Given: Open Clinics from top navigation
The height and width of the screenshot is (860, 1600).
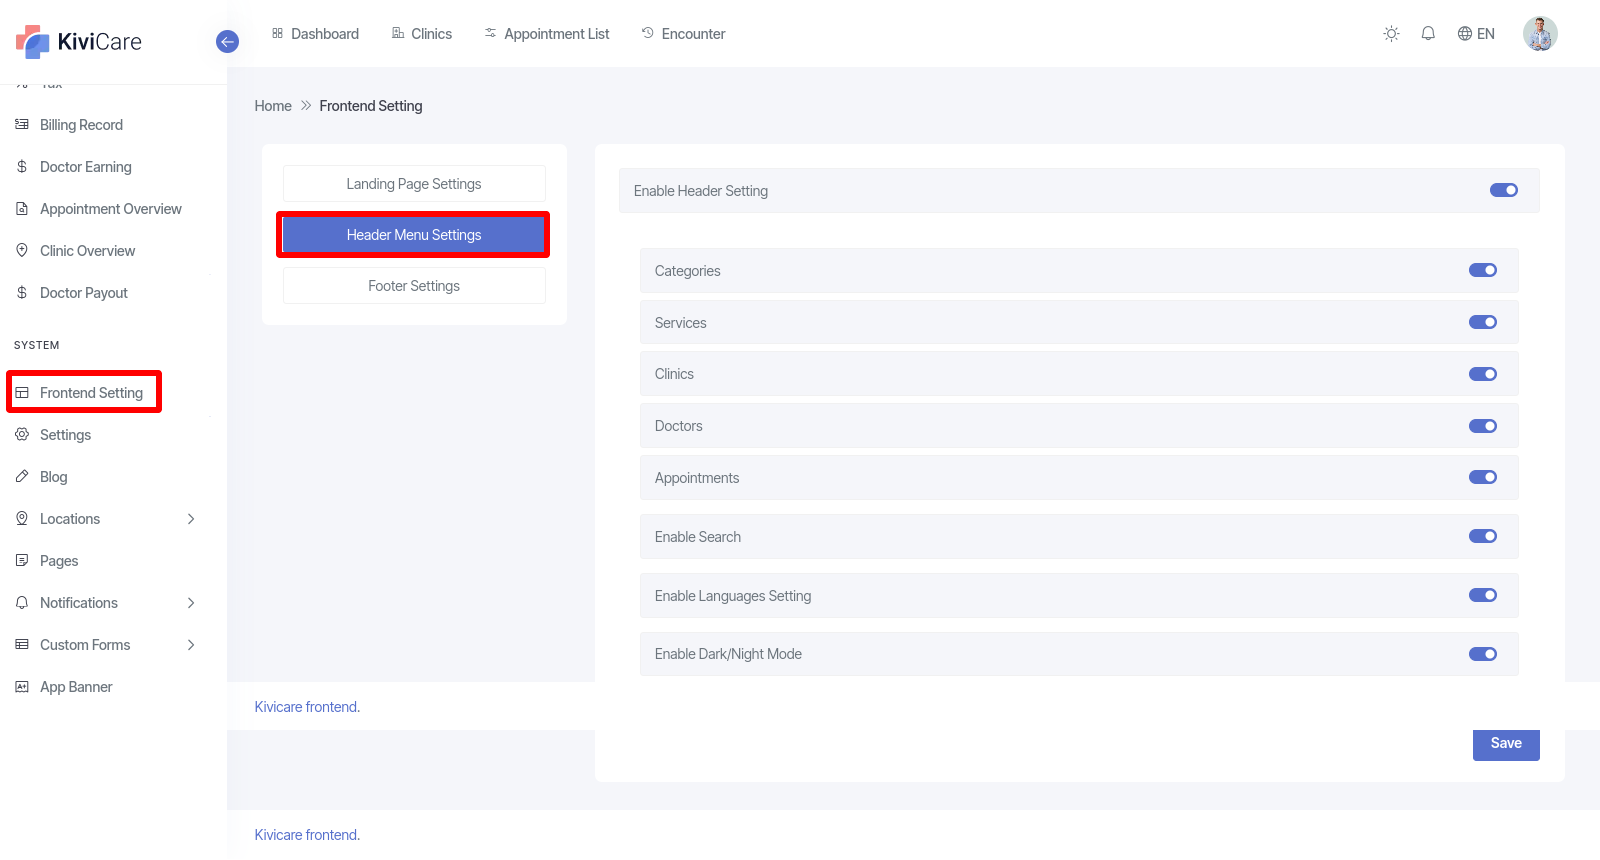Looking at the screenshot, I should pyautogui.click(x=432, y=34).
